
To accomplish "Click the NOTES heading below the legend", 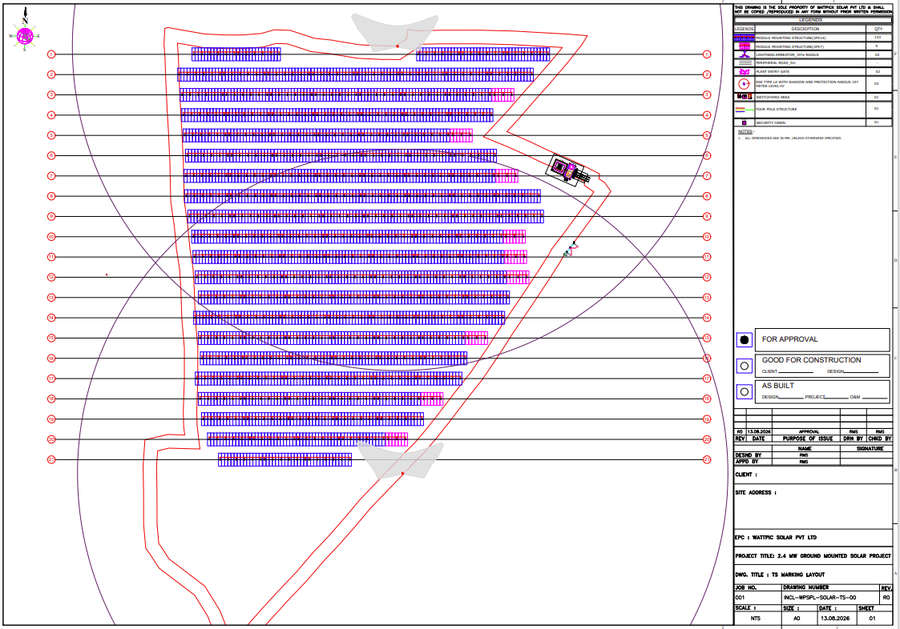I will 745,132.
